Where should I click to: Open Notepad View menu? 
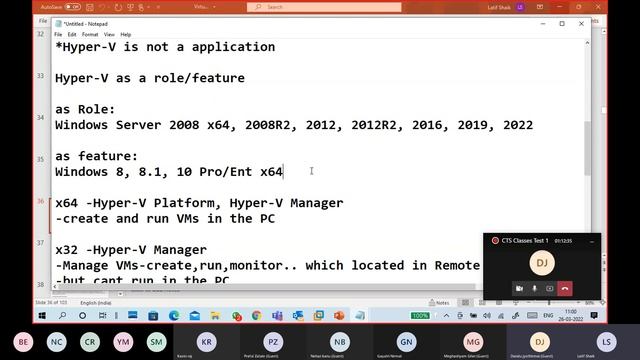point(109,35)
